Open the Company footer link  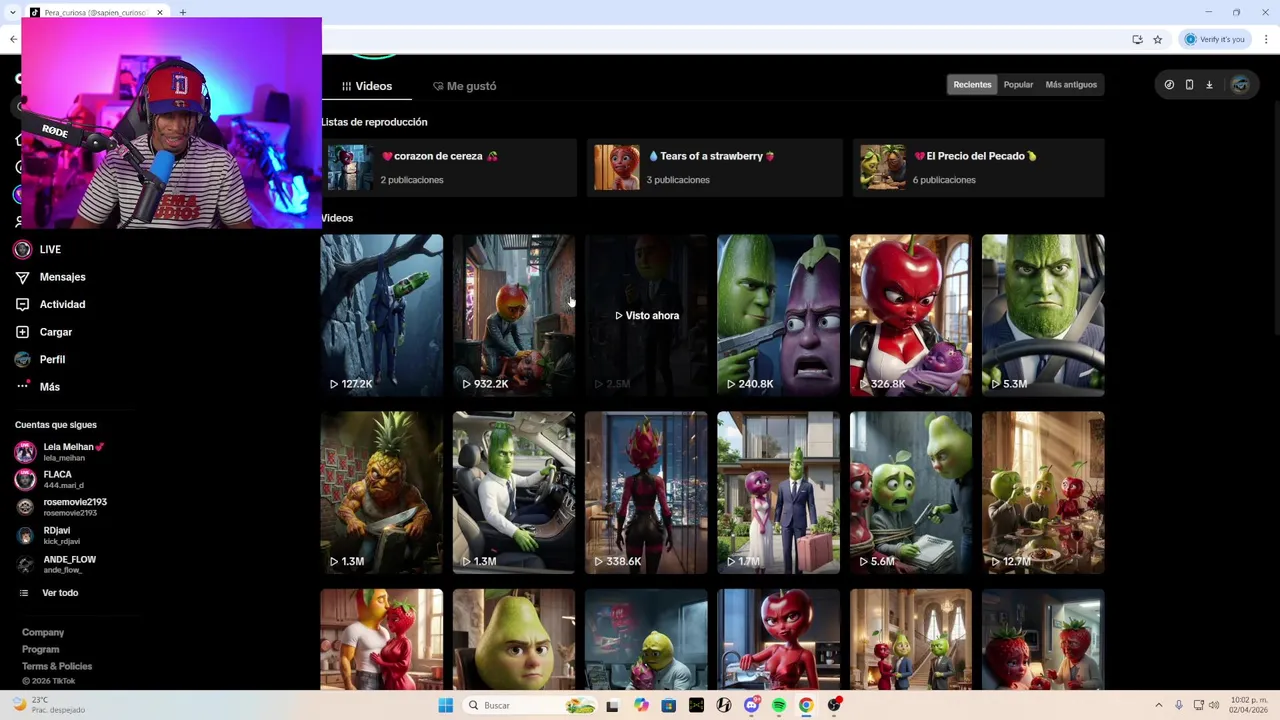pyautogui.click(x=43, y=632)
